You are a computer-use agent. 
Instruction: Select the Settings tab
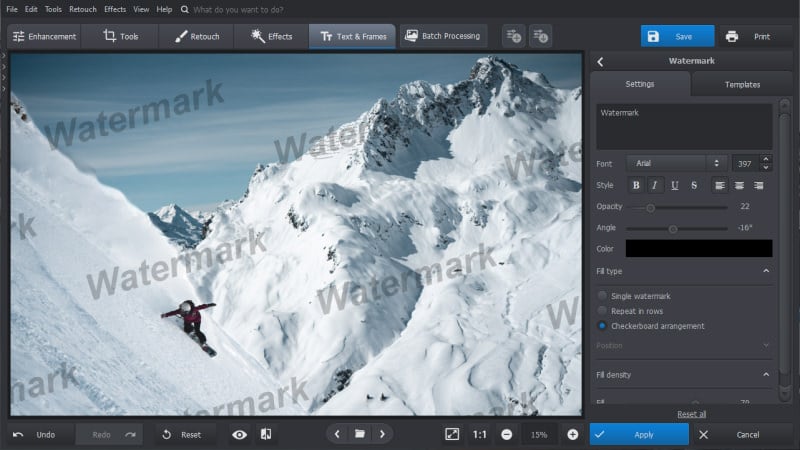pyautogui.click(x=640, y=84)
